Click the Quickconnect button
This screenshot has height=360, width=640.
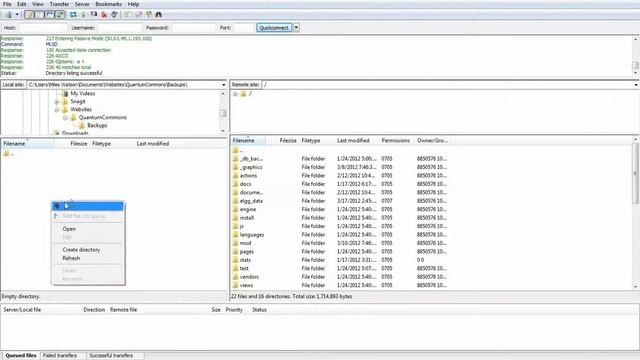(274, 28)
